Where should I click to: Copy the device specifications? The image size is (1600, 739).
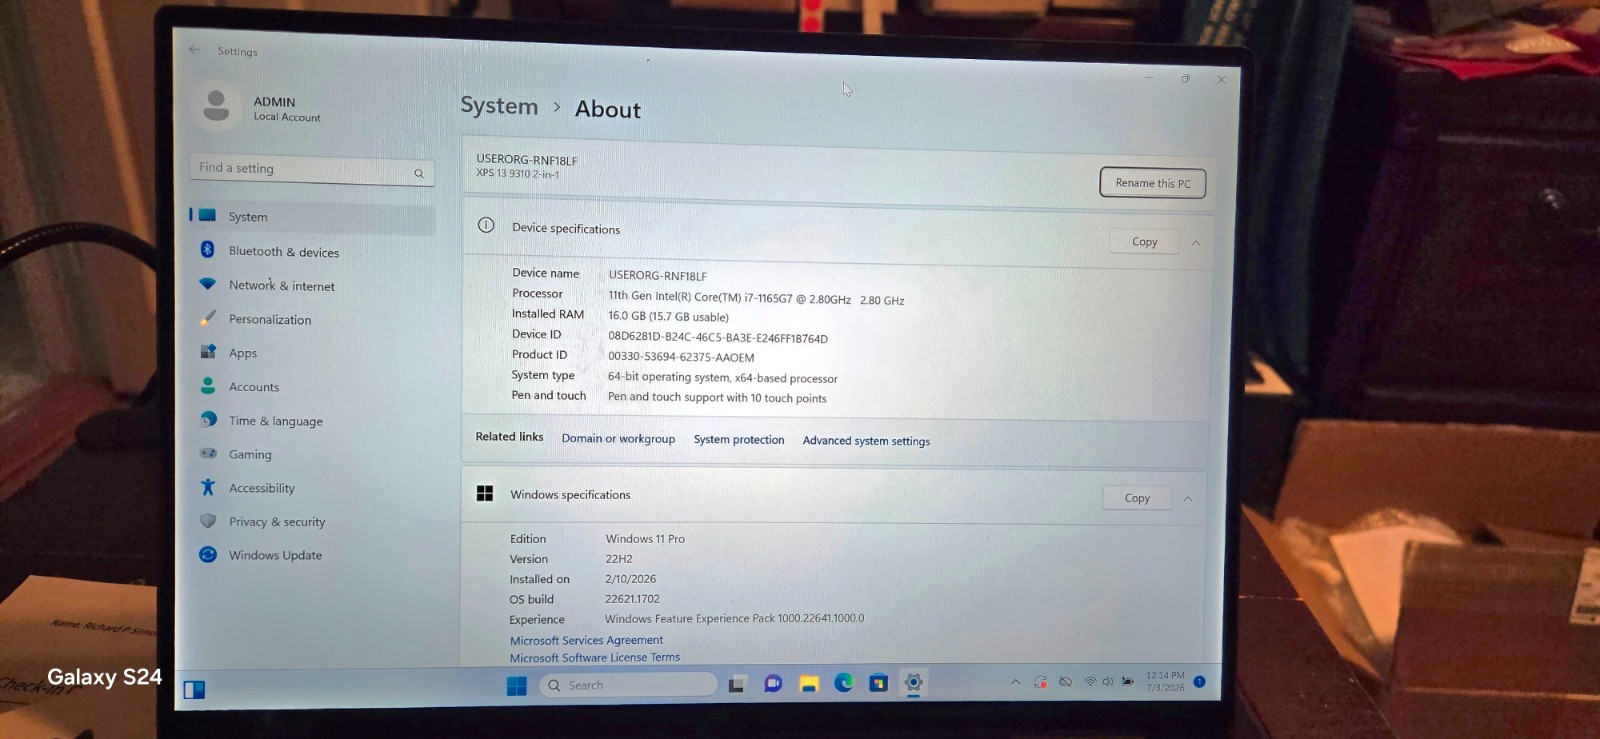pos(1144,242)
